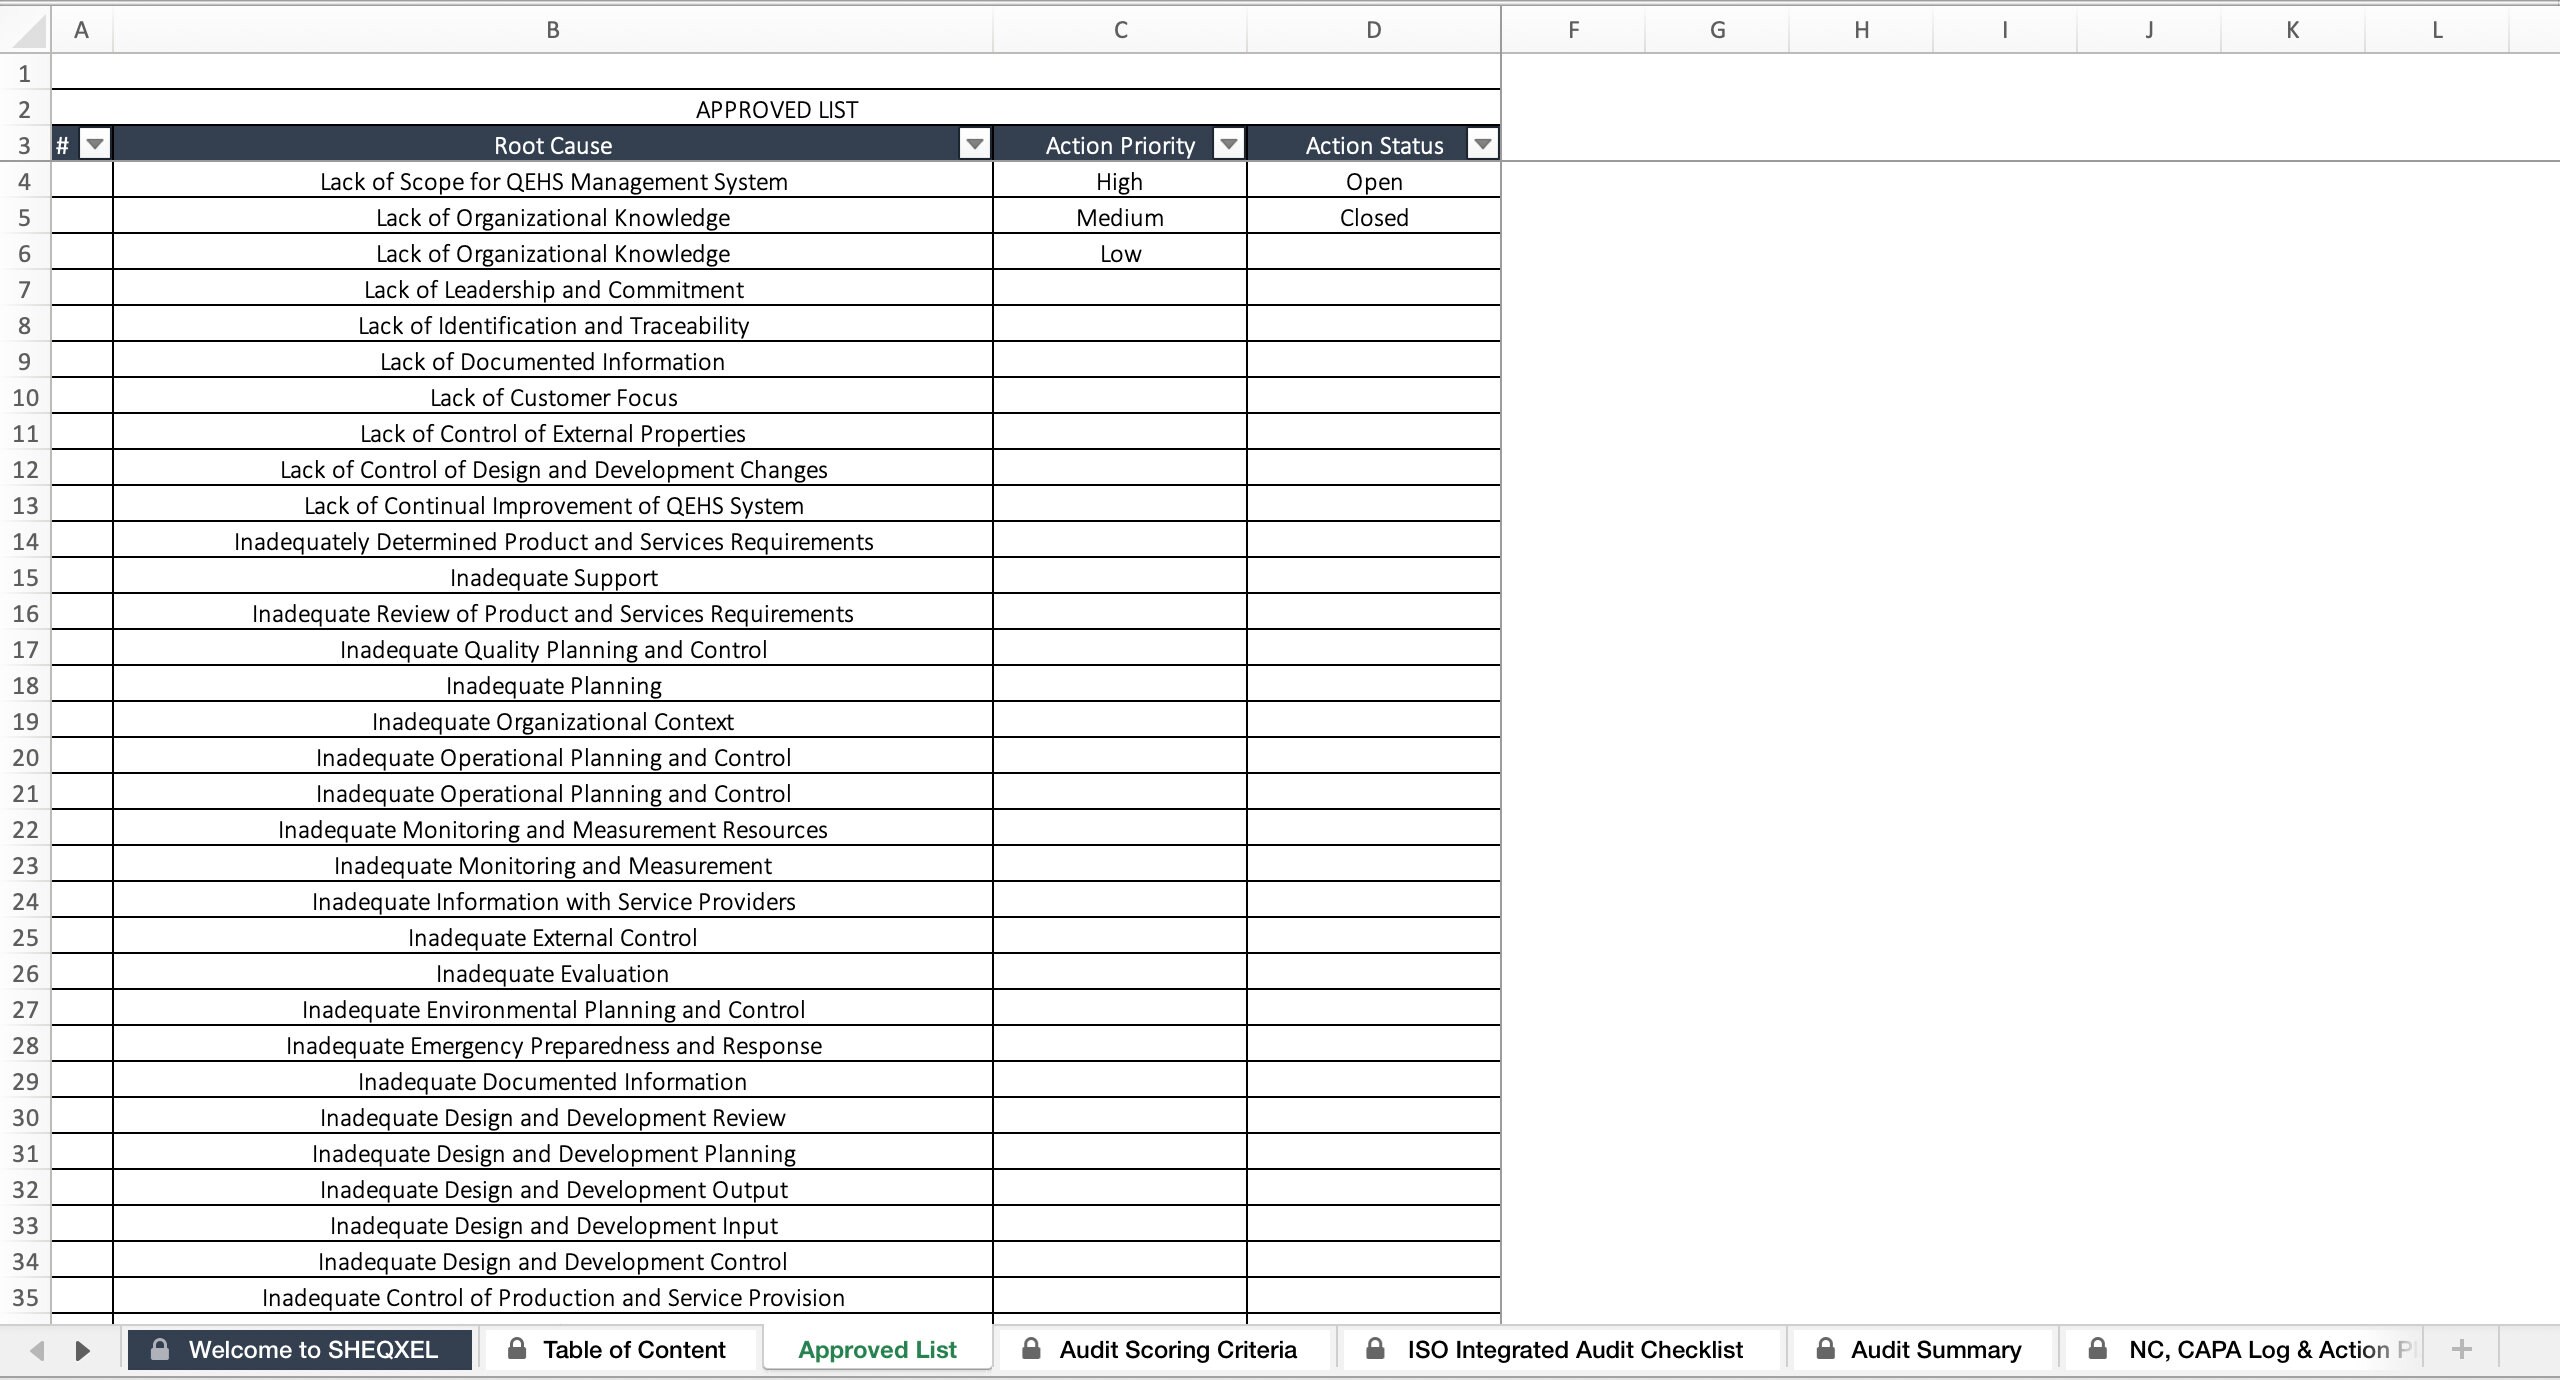The height and width of the screenshot is (1380, 2560).
Task: Select the cell containing High priority
Action: [1119, 181]
